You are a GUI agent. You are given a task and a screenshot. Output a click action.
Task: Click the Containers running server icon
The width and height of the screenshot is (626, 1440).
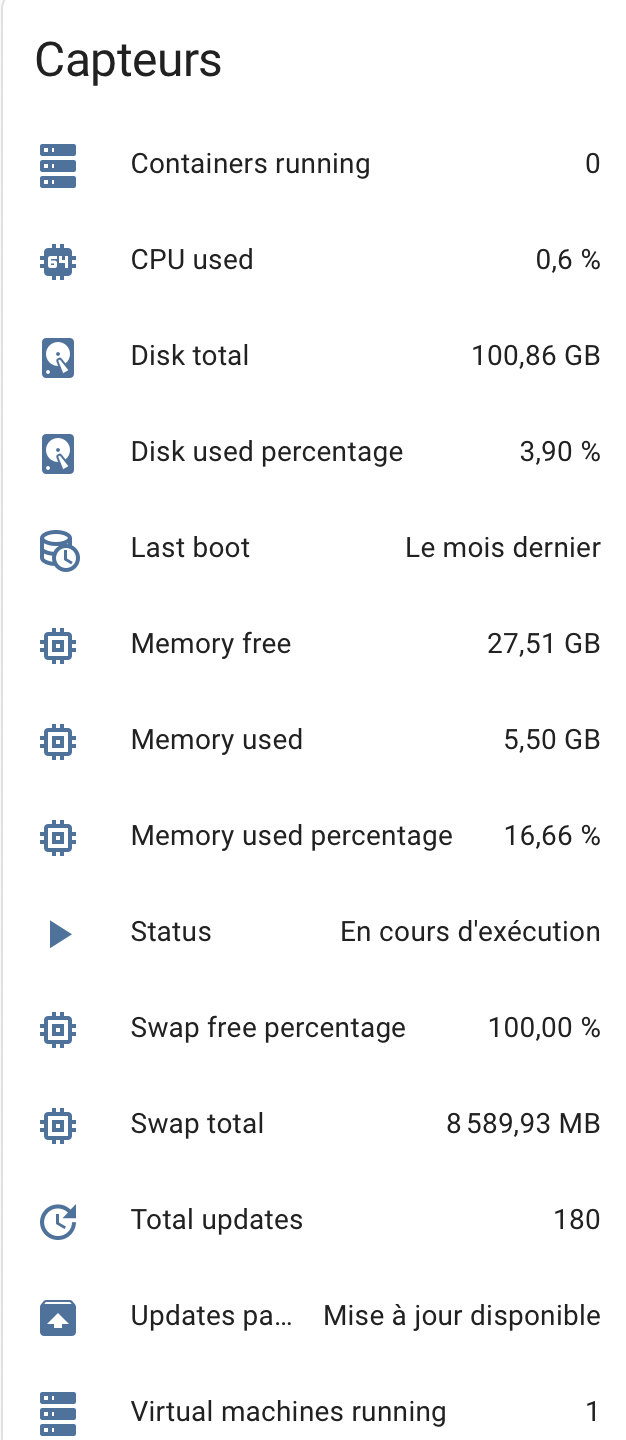click(58, 165)
